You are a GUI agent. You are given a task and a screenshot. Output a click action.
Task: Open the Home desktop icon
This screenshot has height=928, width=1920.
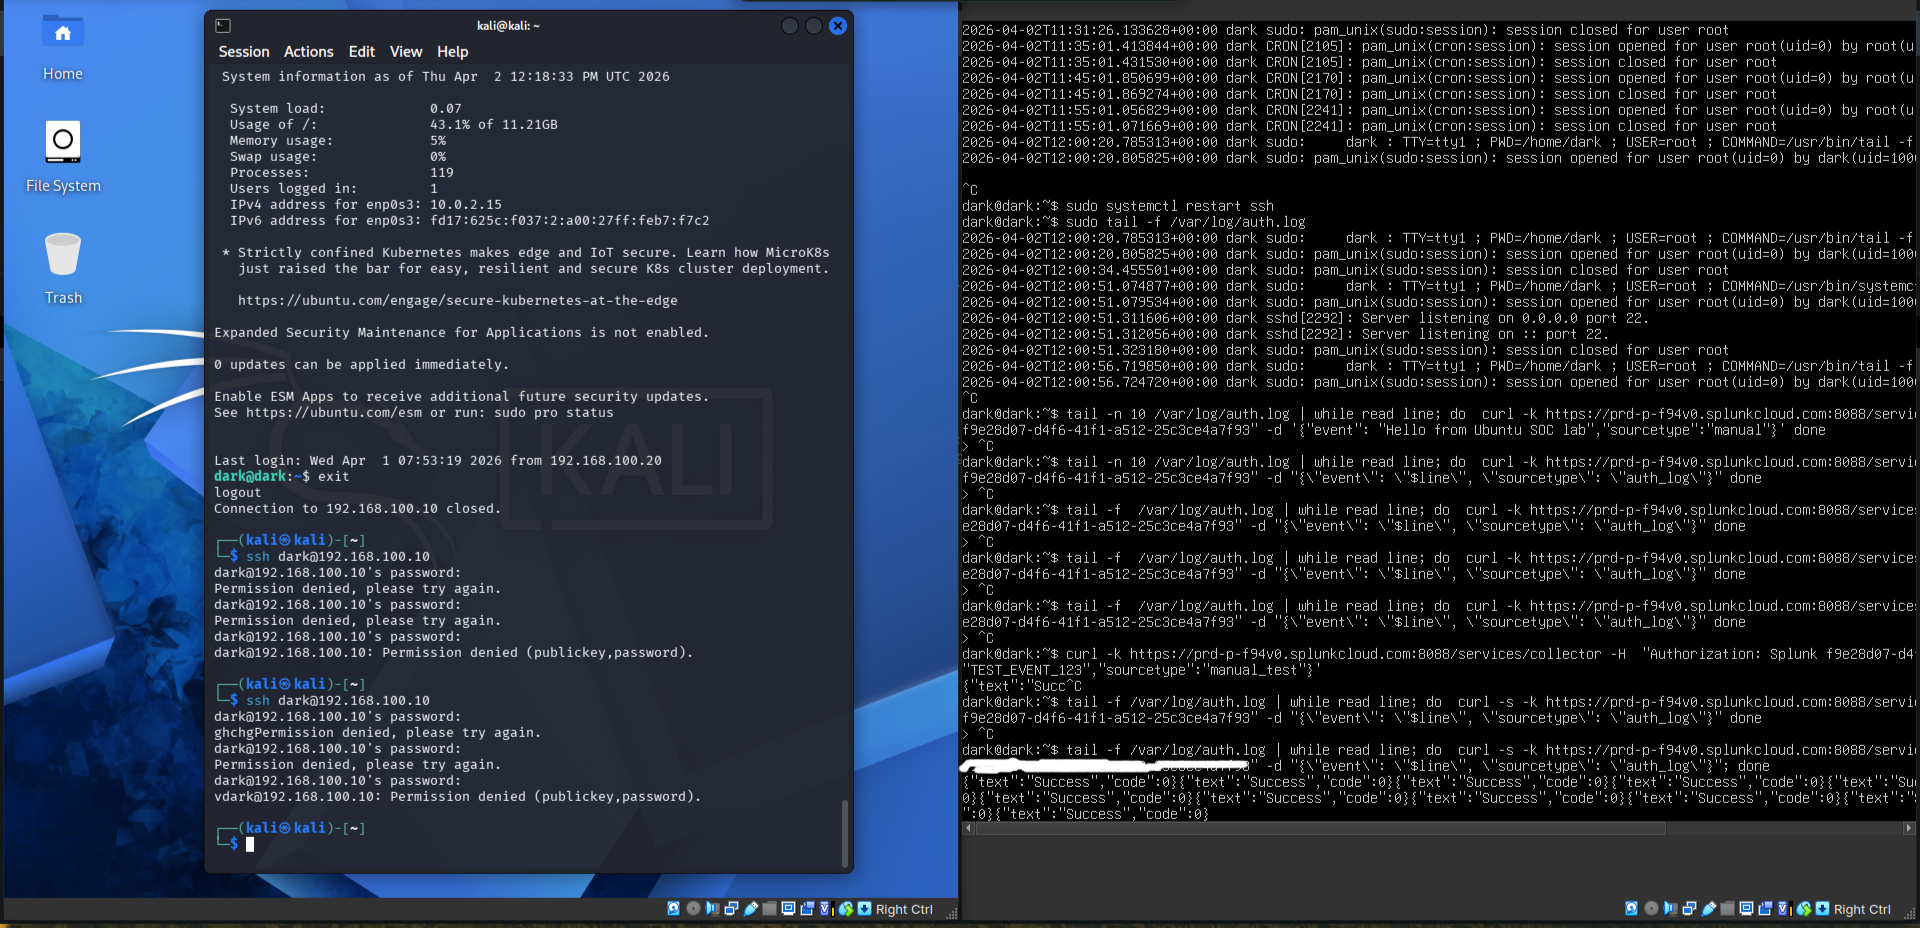pyautogui.click(x=62, y=48)
